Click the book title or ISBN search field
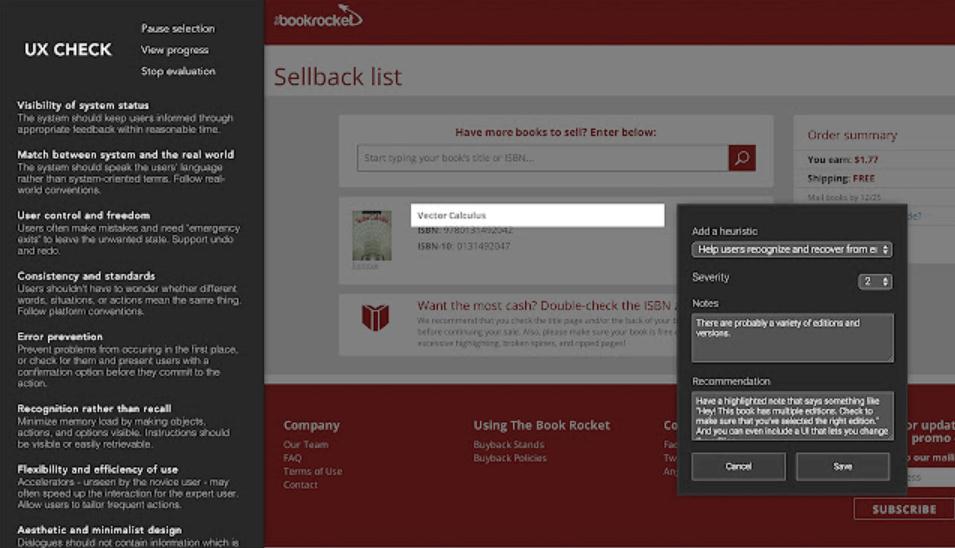 tap(543, 158)
